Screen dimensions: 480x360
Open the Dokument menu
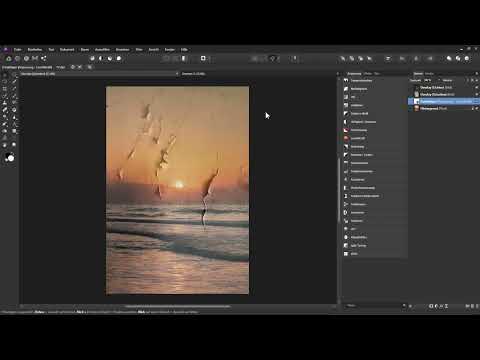coord(67,50)
